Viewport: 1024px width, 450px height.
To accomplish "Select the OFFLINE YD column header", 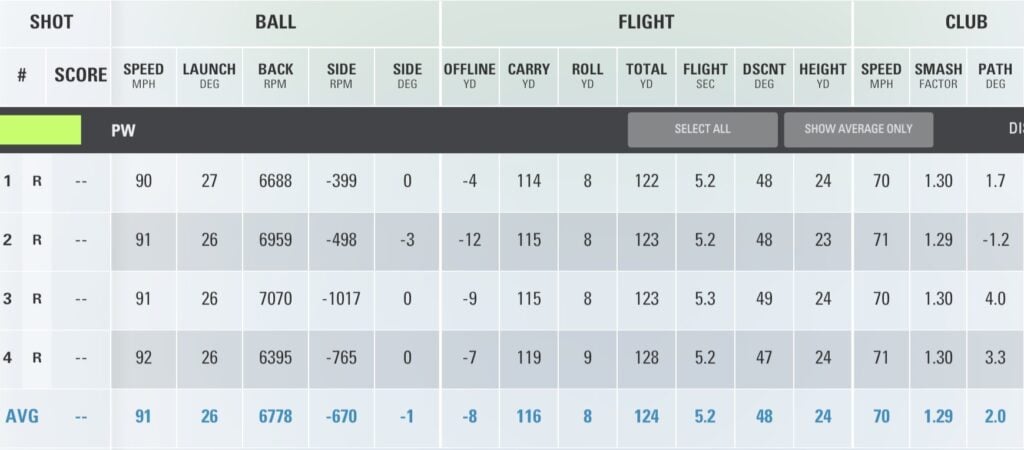I will [x=470, y=76].
